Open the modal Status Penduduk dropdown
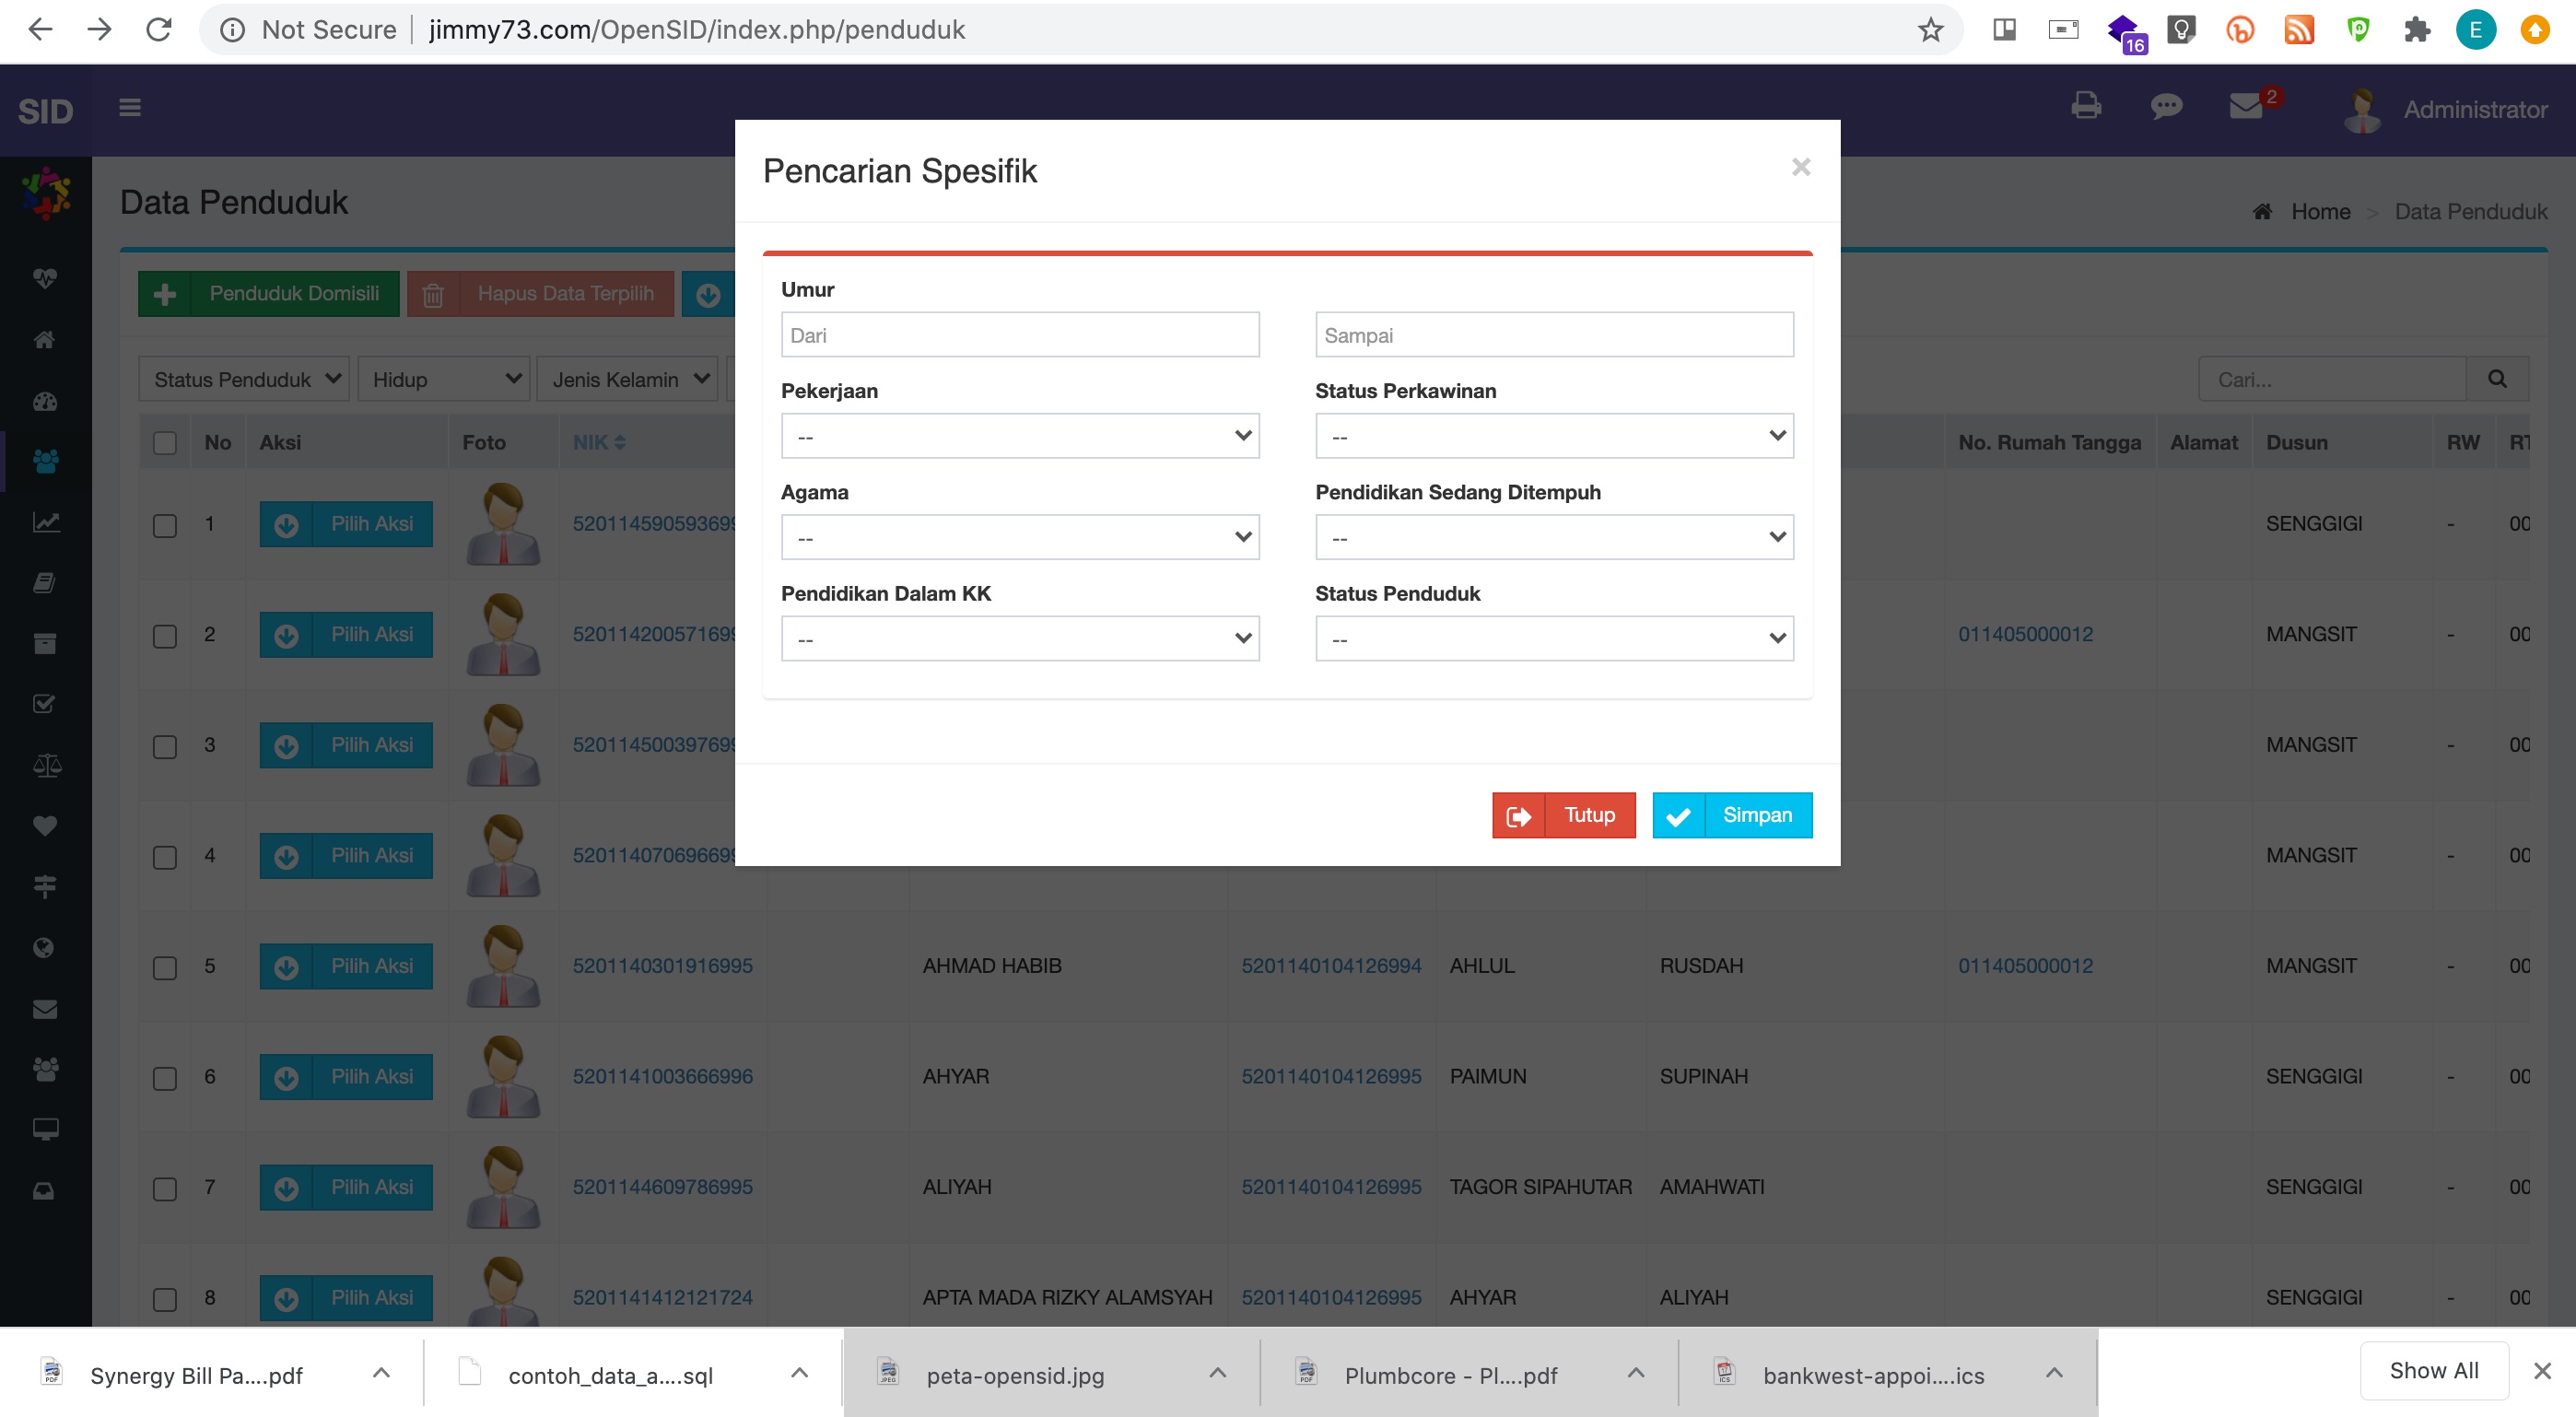Viewport: 2576px width, 1417px height. click(1554, 639)
